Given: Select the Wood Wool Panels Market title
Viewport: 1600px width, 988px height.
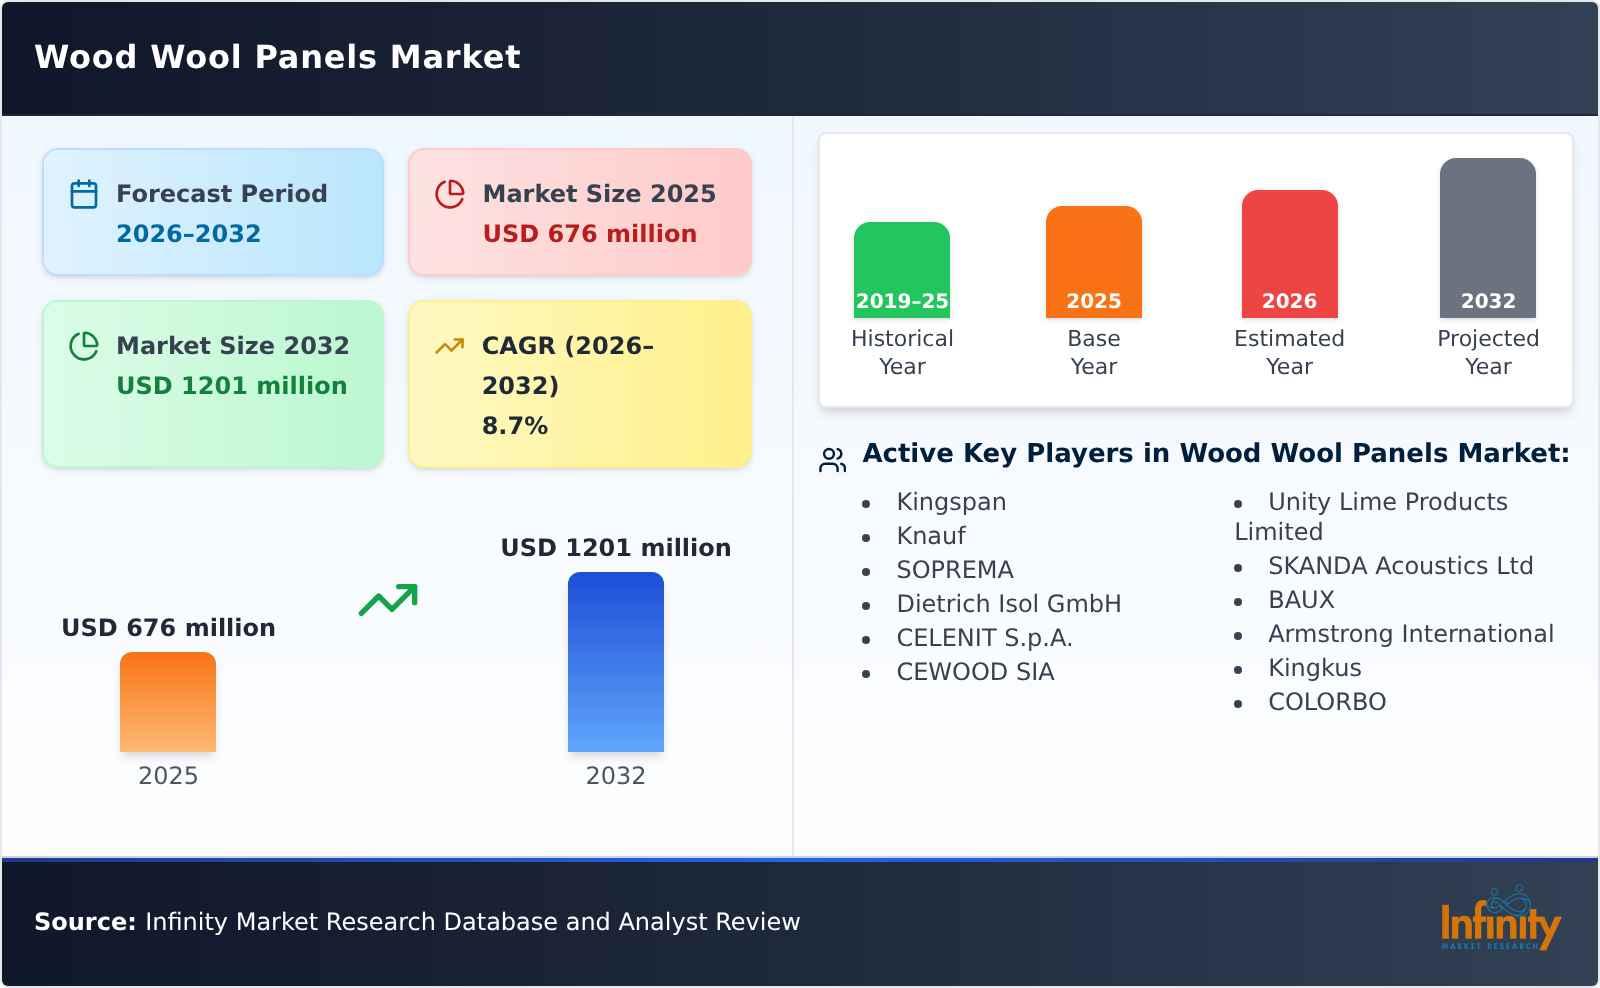Looking at the screenshot, I should click(x=276, y=57).
